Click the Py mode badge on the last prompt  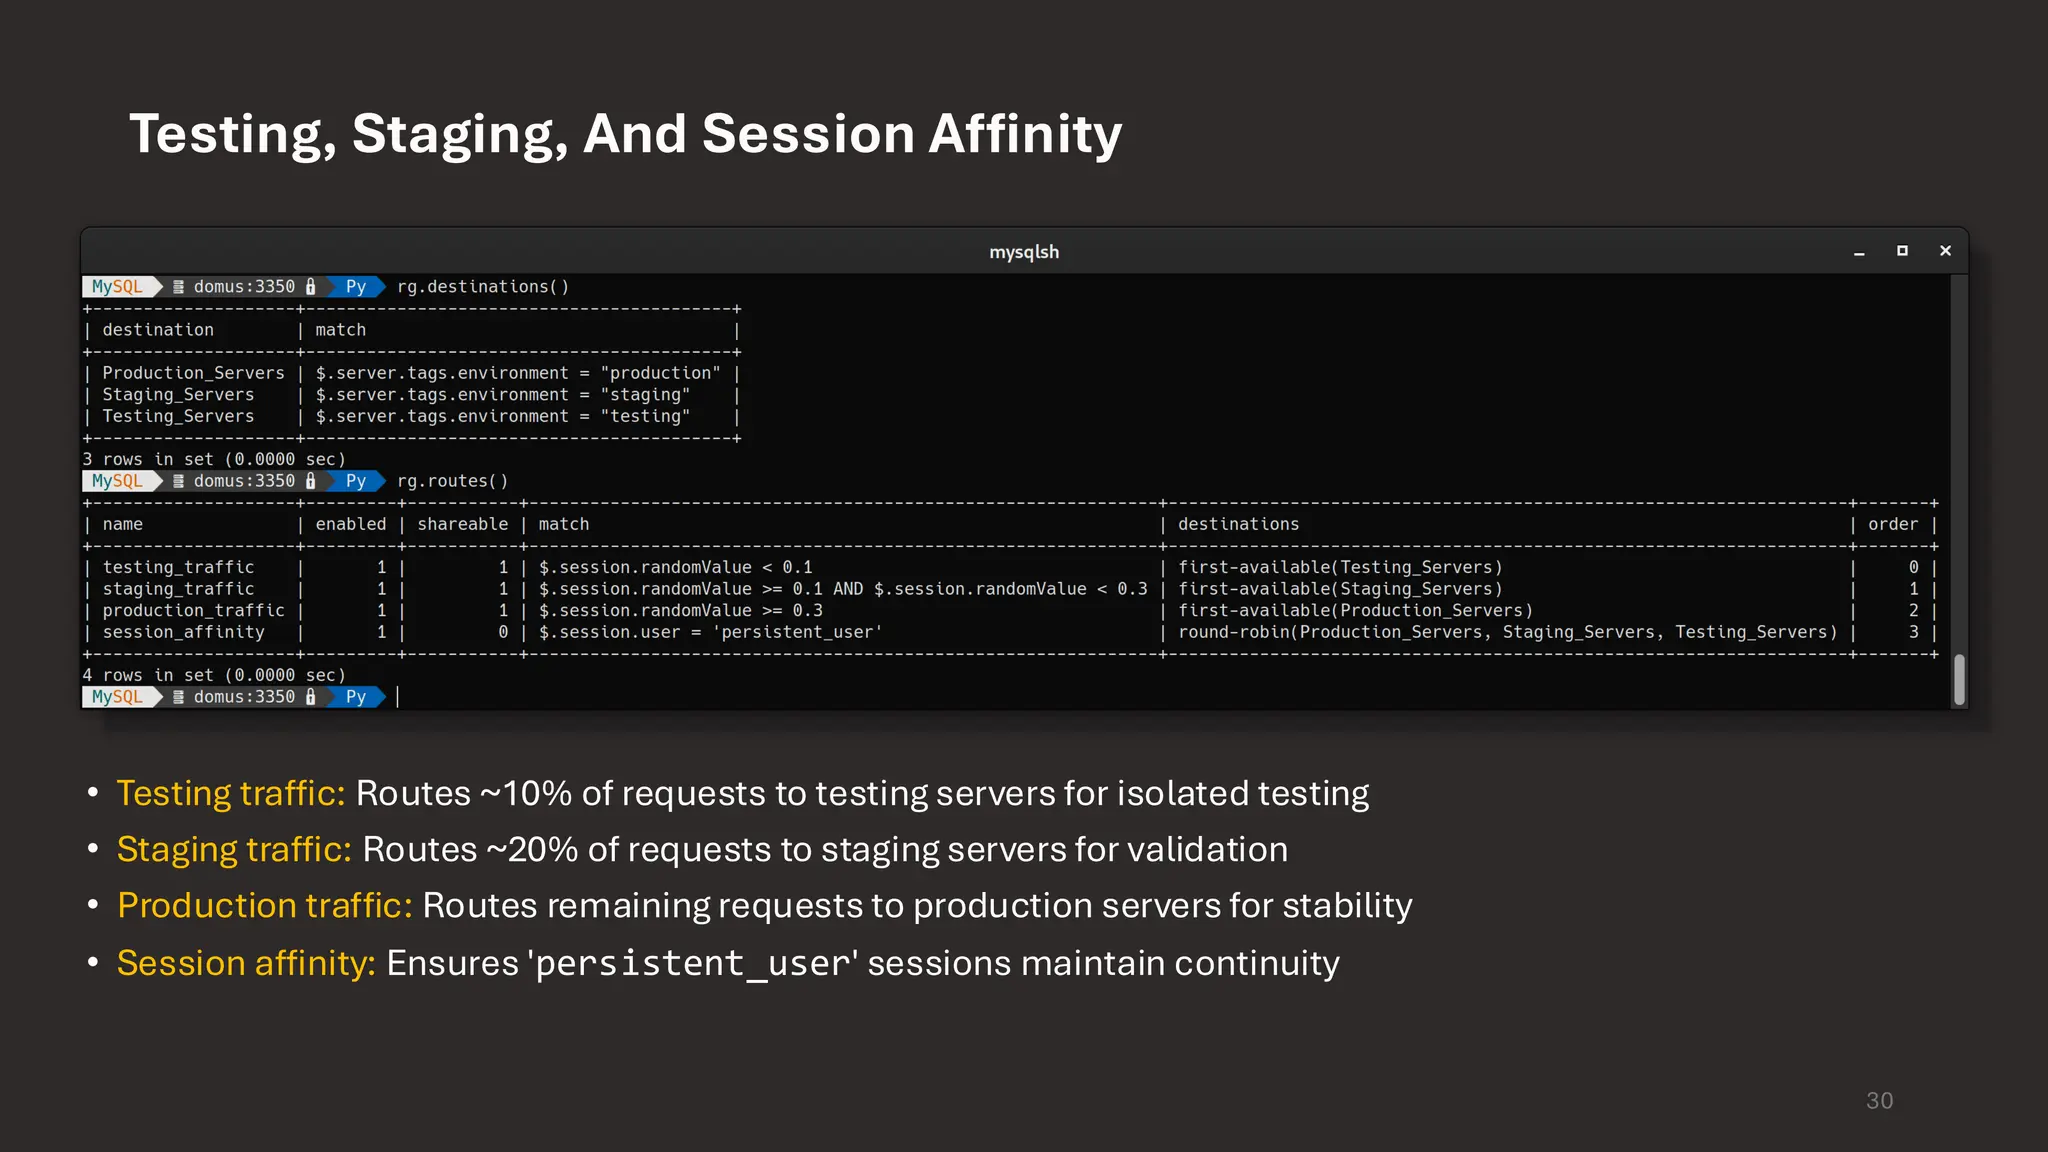tap(356, 697)
